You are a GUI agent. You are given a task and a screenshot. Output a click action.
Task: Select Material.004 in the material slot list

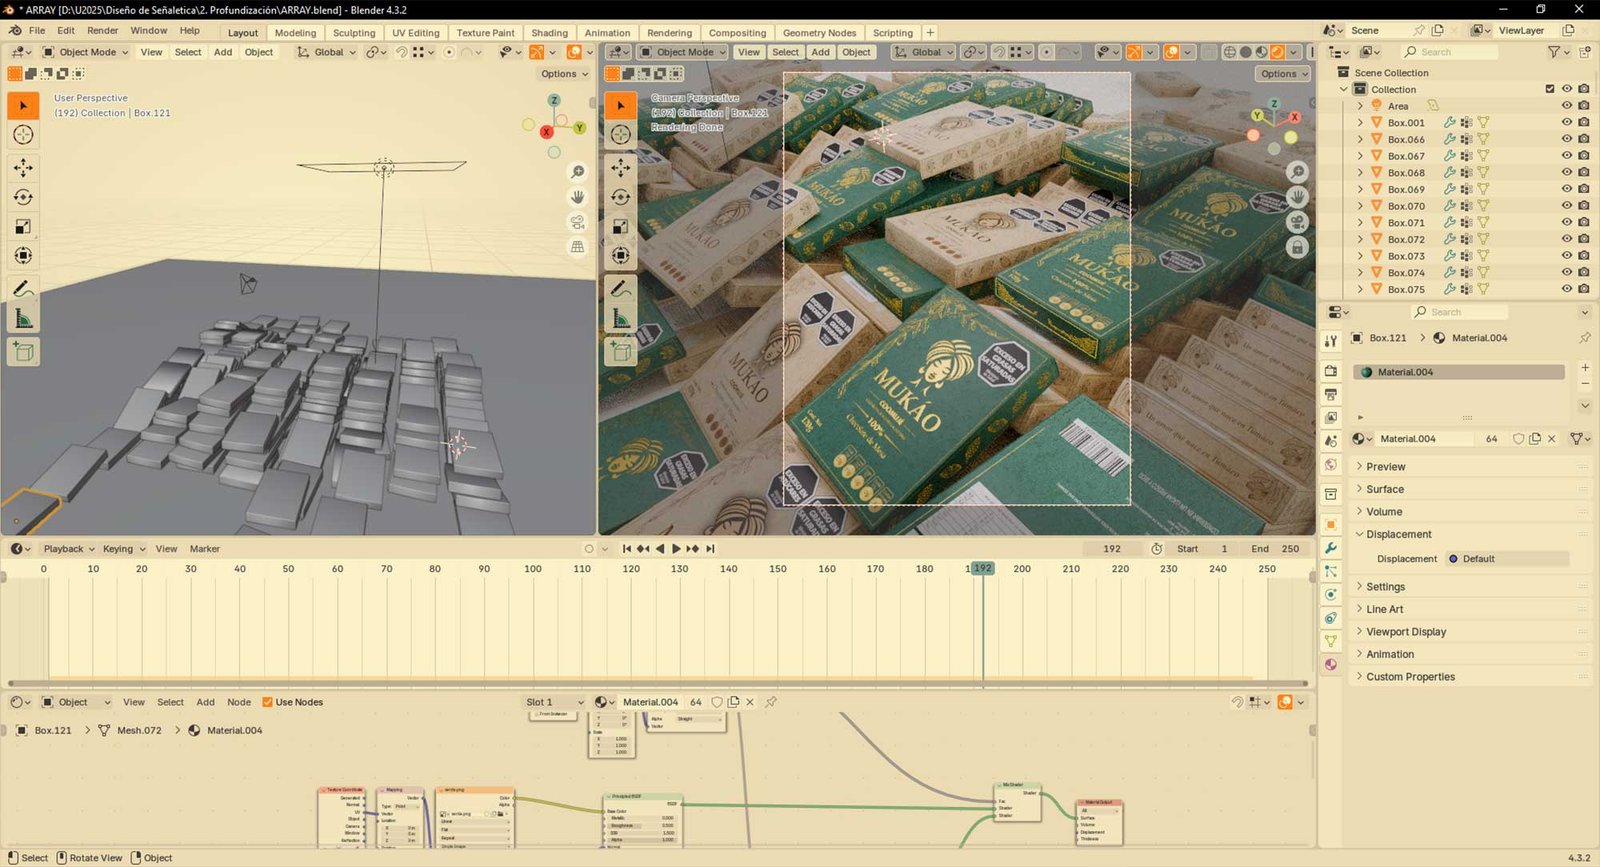(1459, 372)
